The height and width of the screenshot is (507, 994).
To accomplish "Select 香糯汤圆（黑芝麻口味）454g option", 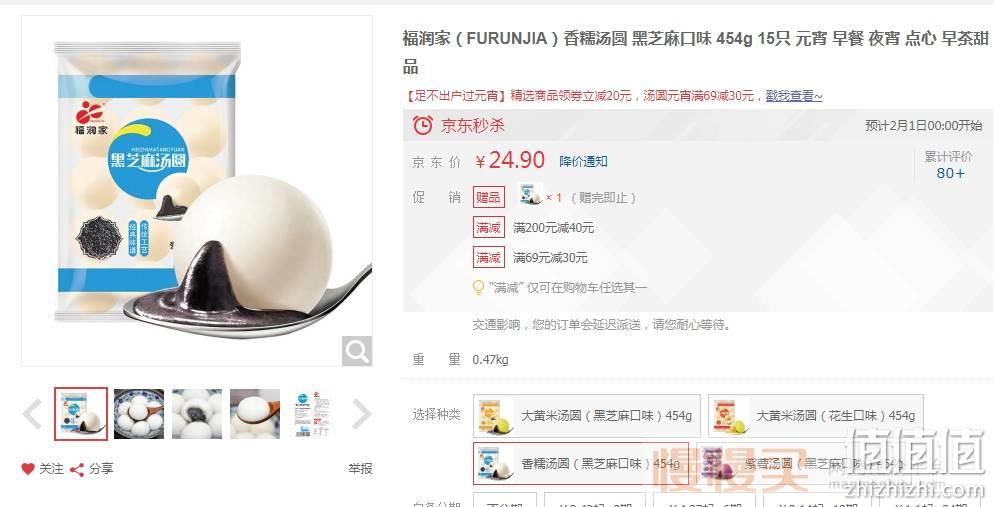I will [x=581, y=463].
